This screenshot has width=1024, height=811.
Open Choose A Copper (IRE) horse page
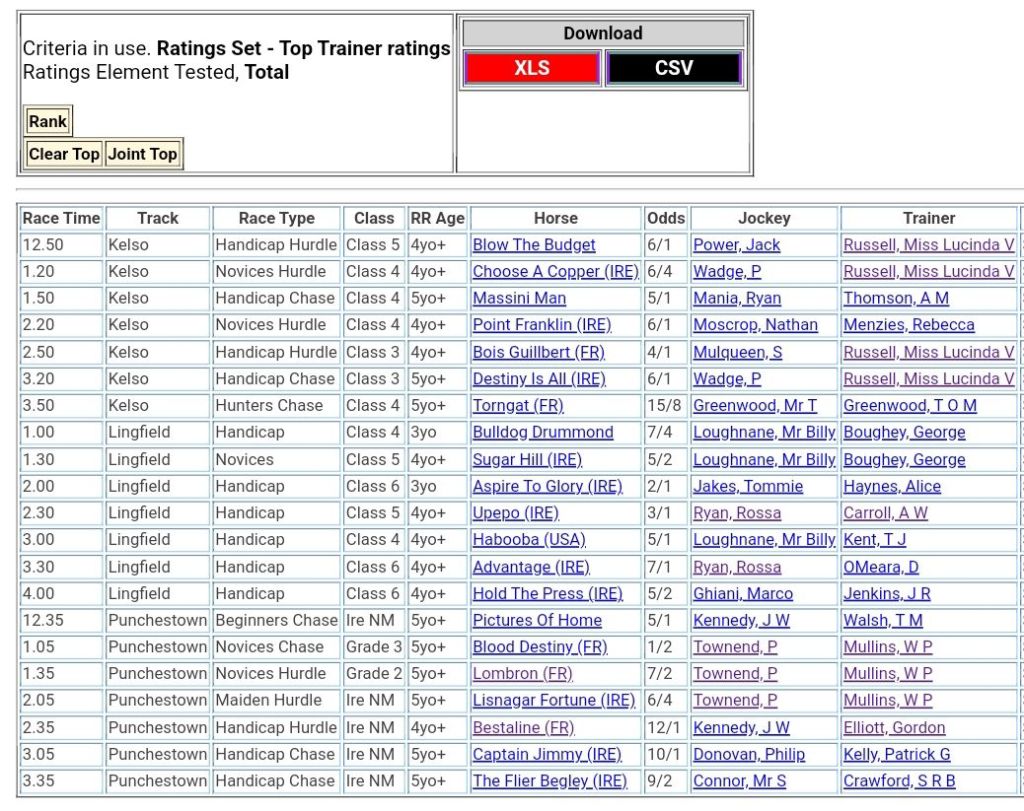pos(555,272)
